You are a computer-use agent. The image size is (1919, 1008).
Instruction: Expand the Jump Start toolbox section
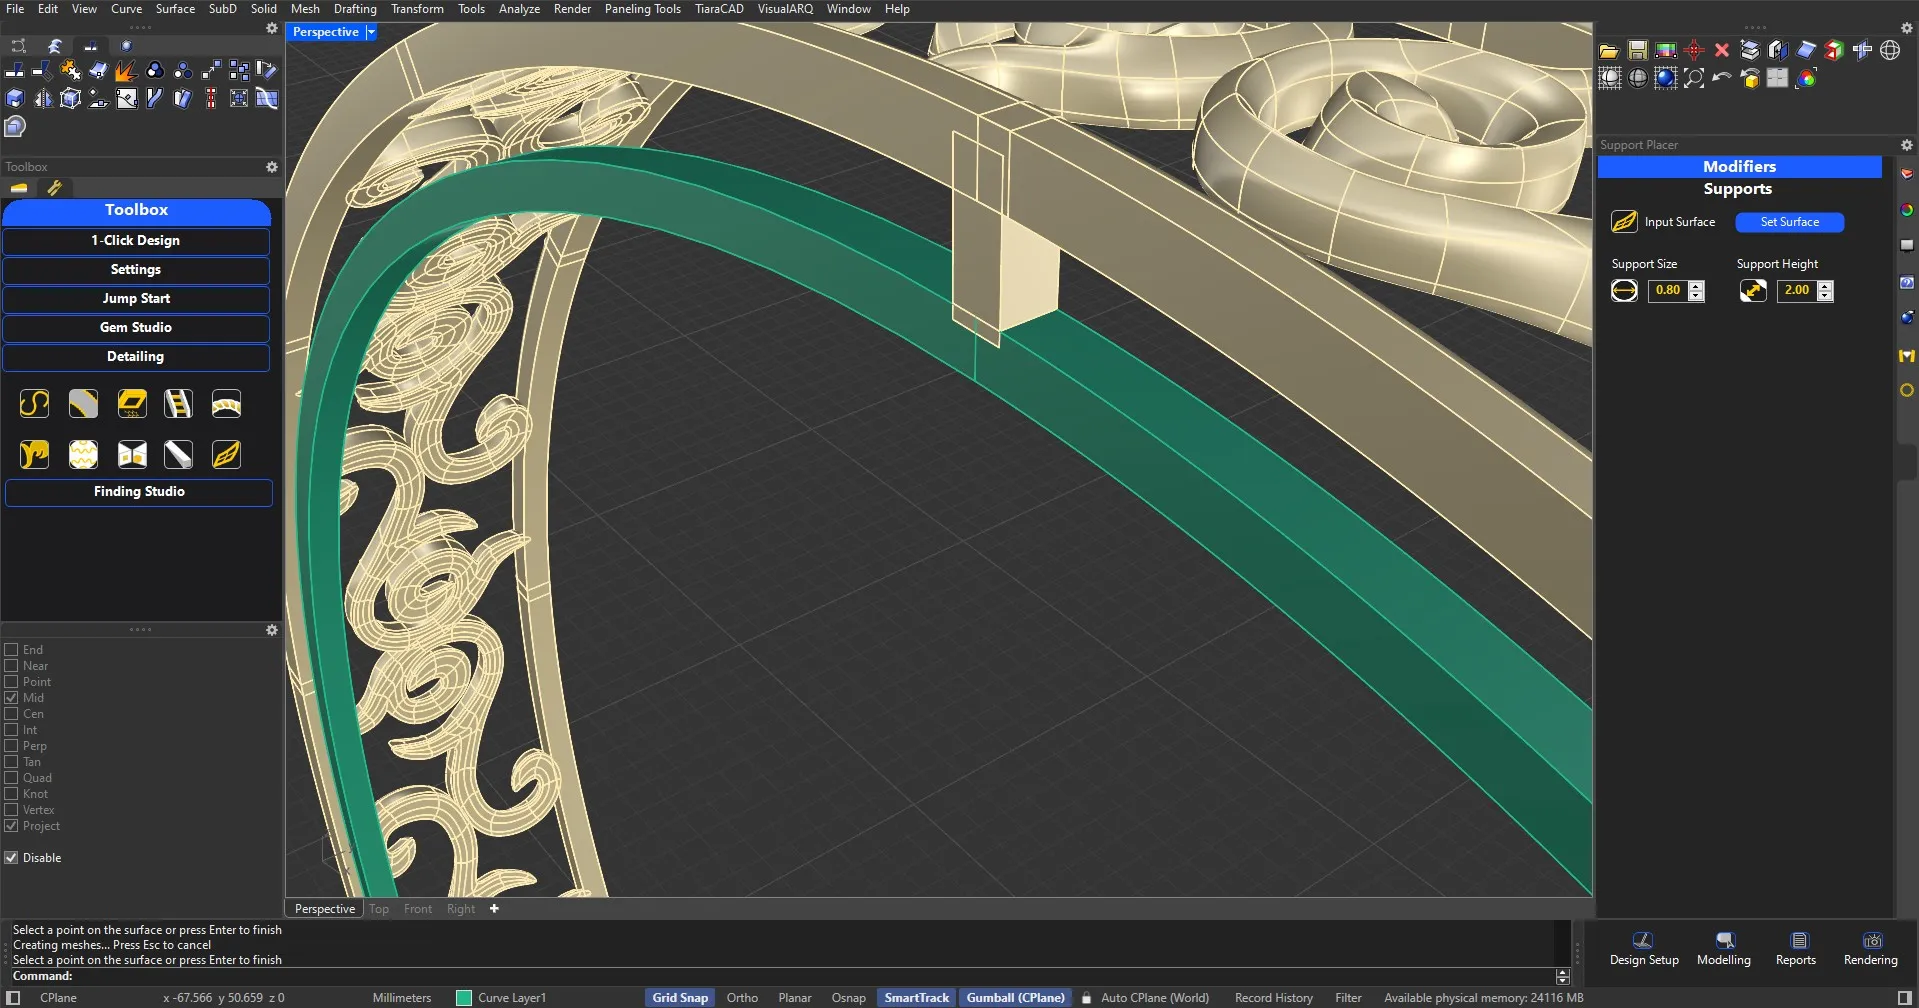pyautogui.click(x=136, y=299)
